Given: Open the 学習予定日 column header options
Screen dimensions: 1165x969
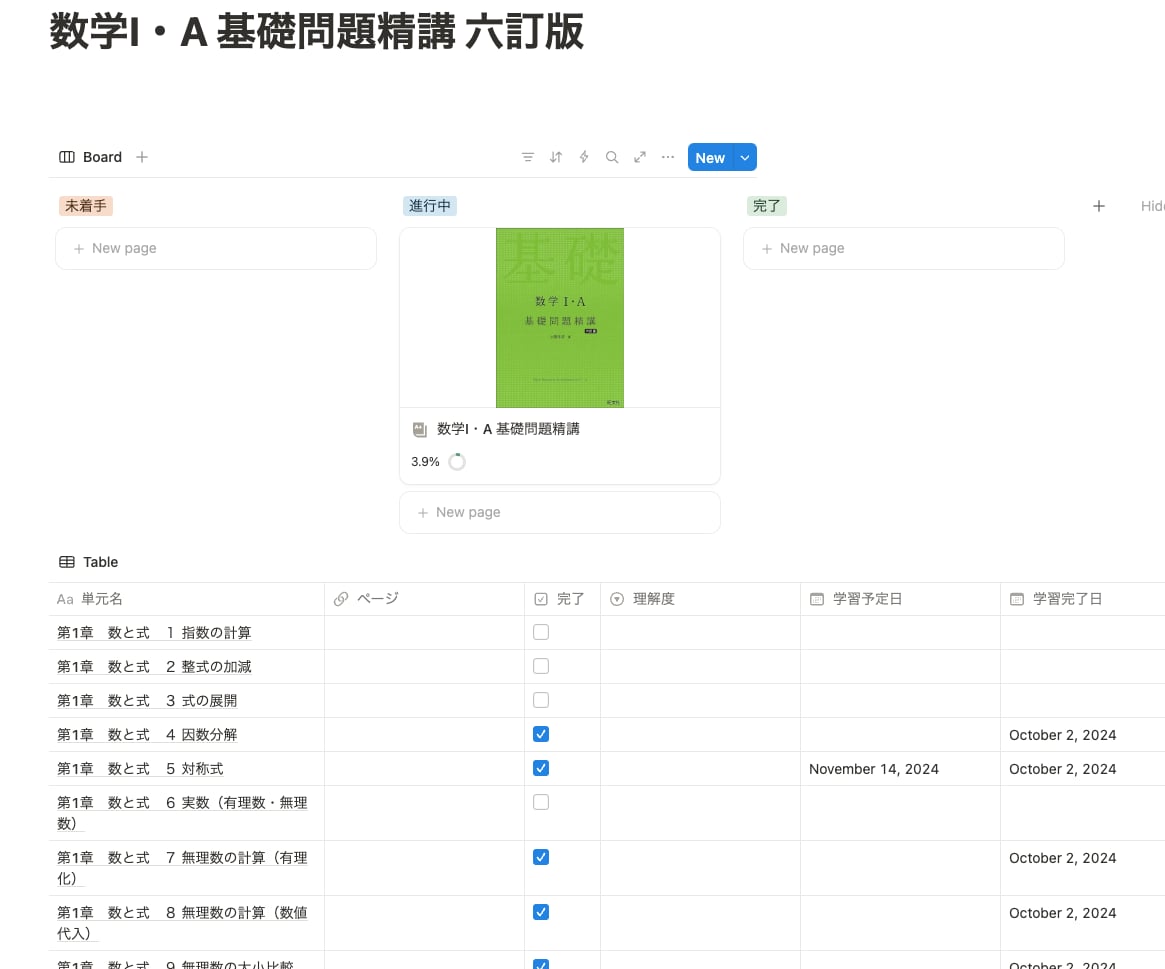Looking at the screenshot, I should click(x=867, y=599).
